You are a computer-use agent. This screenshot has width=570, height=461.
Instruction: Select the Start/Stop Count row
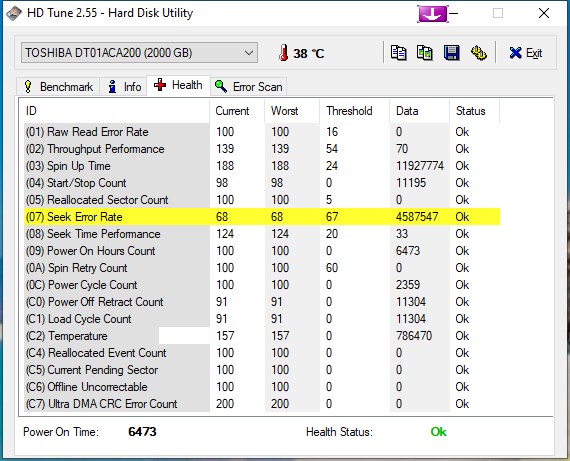[x=262, y=183]
